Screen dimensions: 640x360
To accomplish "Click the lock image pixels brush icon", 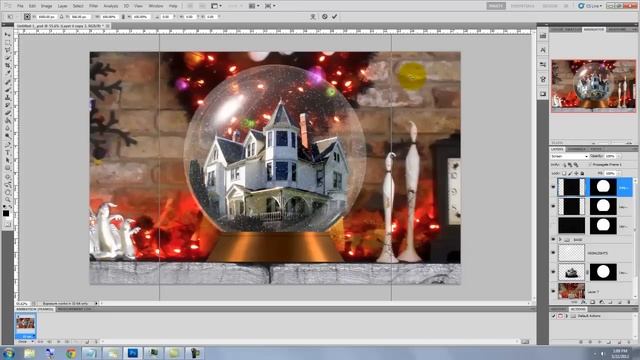I will [x=570, y=173].
